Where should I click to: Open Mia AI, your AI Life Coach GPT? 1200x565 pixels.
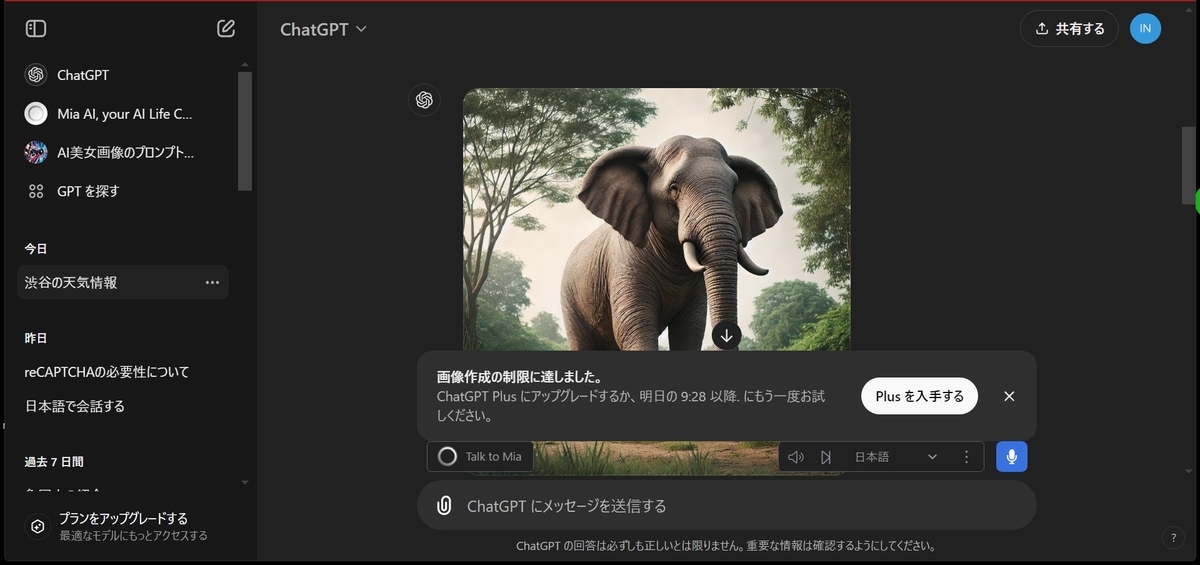pos(126,114)
